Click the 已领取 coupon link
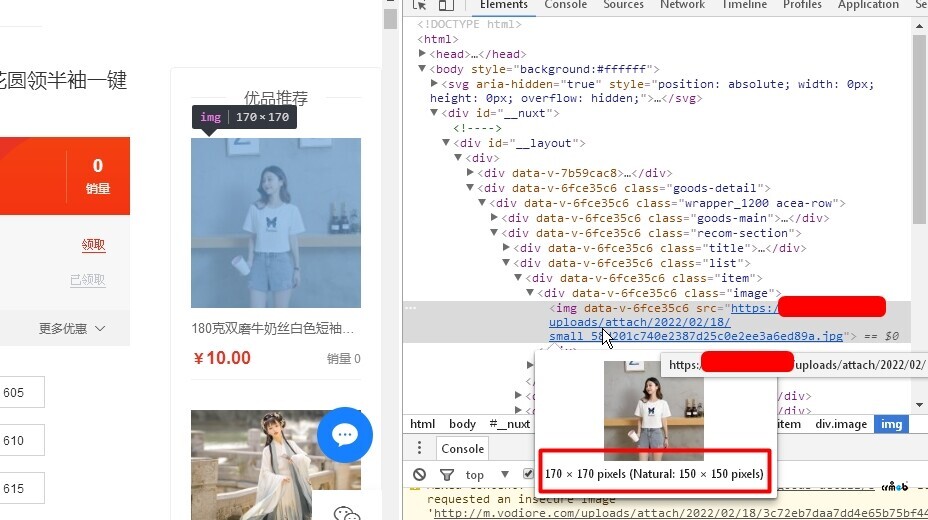This screenshot has height=520, width=928. point(88,280)
